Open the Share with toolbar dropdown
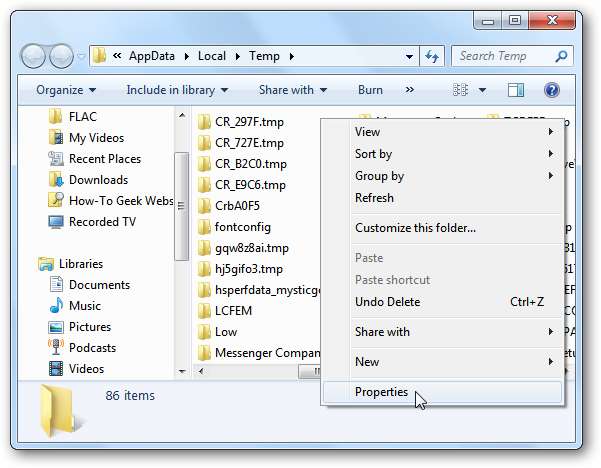 [x=291, y=90]
